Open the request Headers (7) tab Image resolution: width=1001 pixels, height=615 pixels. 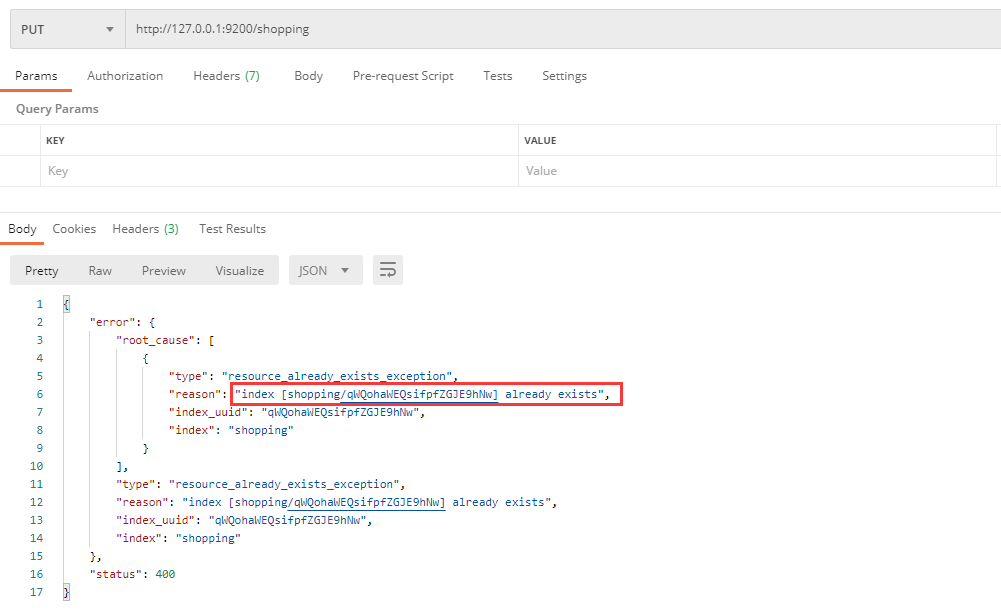click(x=227, y=76)
